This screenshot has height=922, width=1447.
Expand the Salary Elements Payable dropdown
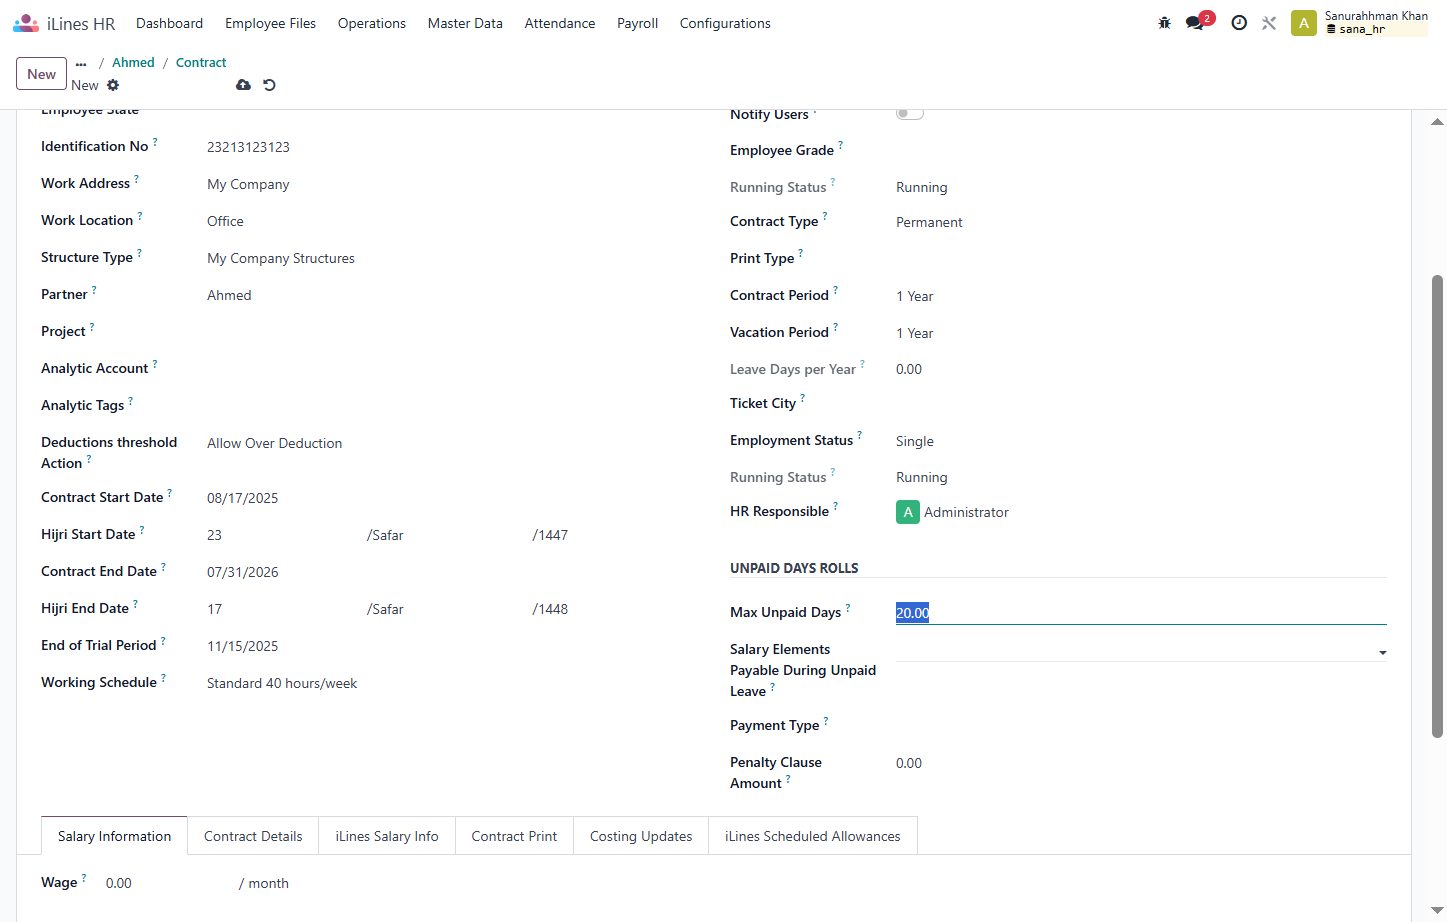pos(1382,652)
